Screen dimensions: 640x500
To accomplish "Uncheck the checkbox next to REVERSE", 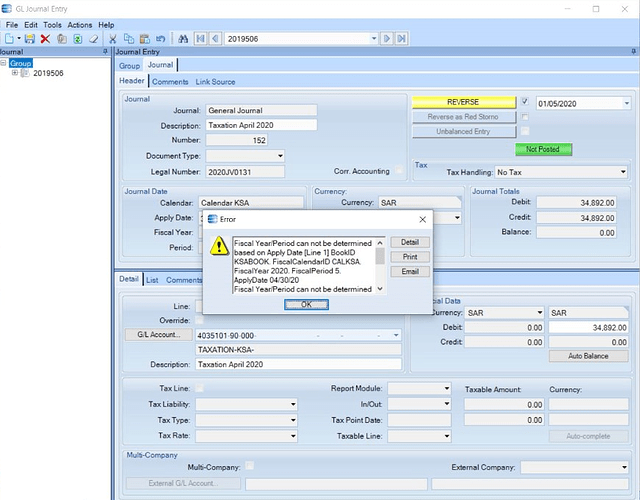I will click(x=525, y=101).
